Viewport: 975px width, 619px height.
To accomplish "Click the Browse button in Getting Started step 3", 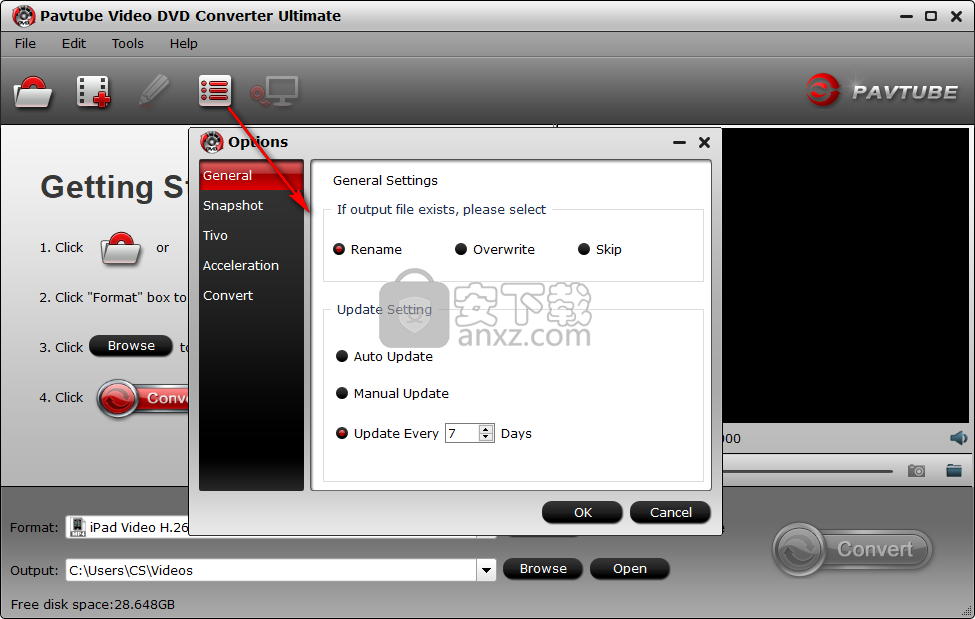I will tap(131, 345).
